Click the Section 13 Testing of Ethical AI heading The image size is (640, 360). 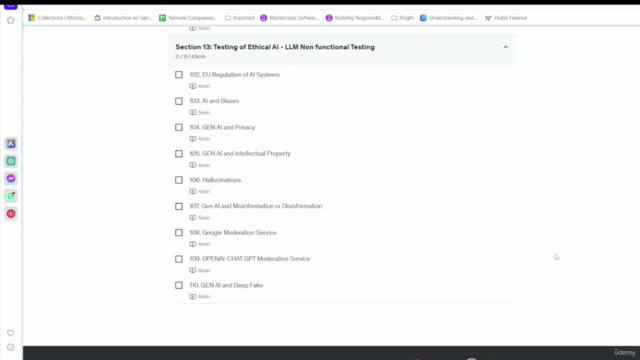click(275, 47)
